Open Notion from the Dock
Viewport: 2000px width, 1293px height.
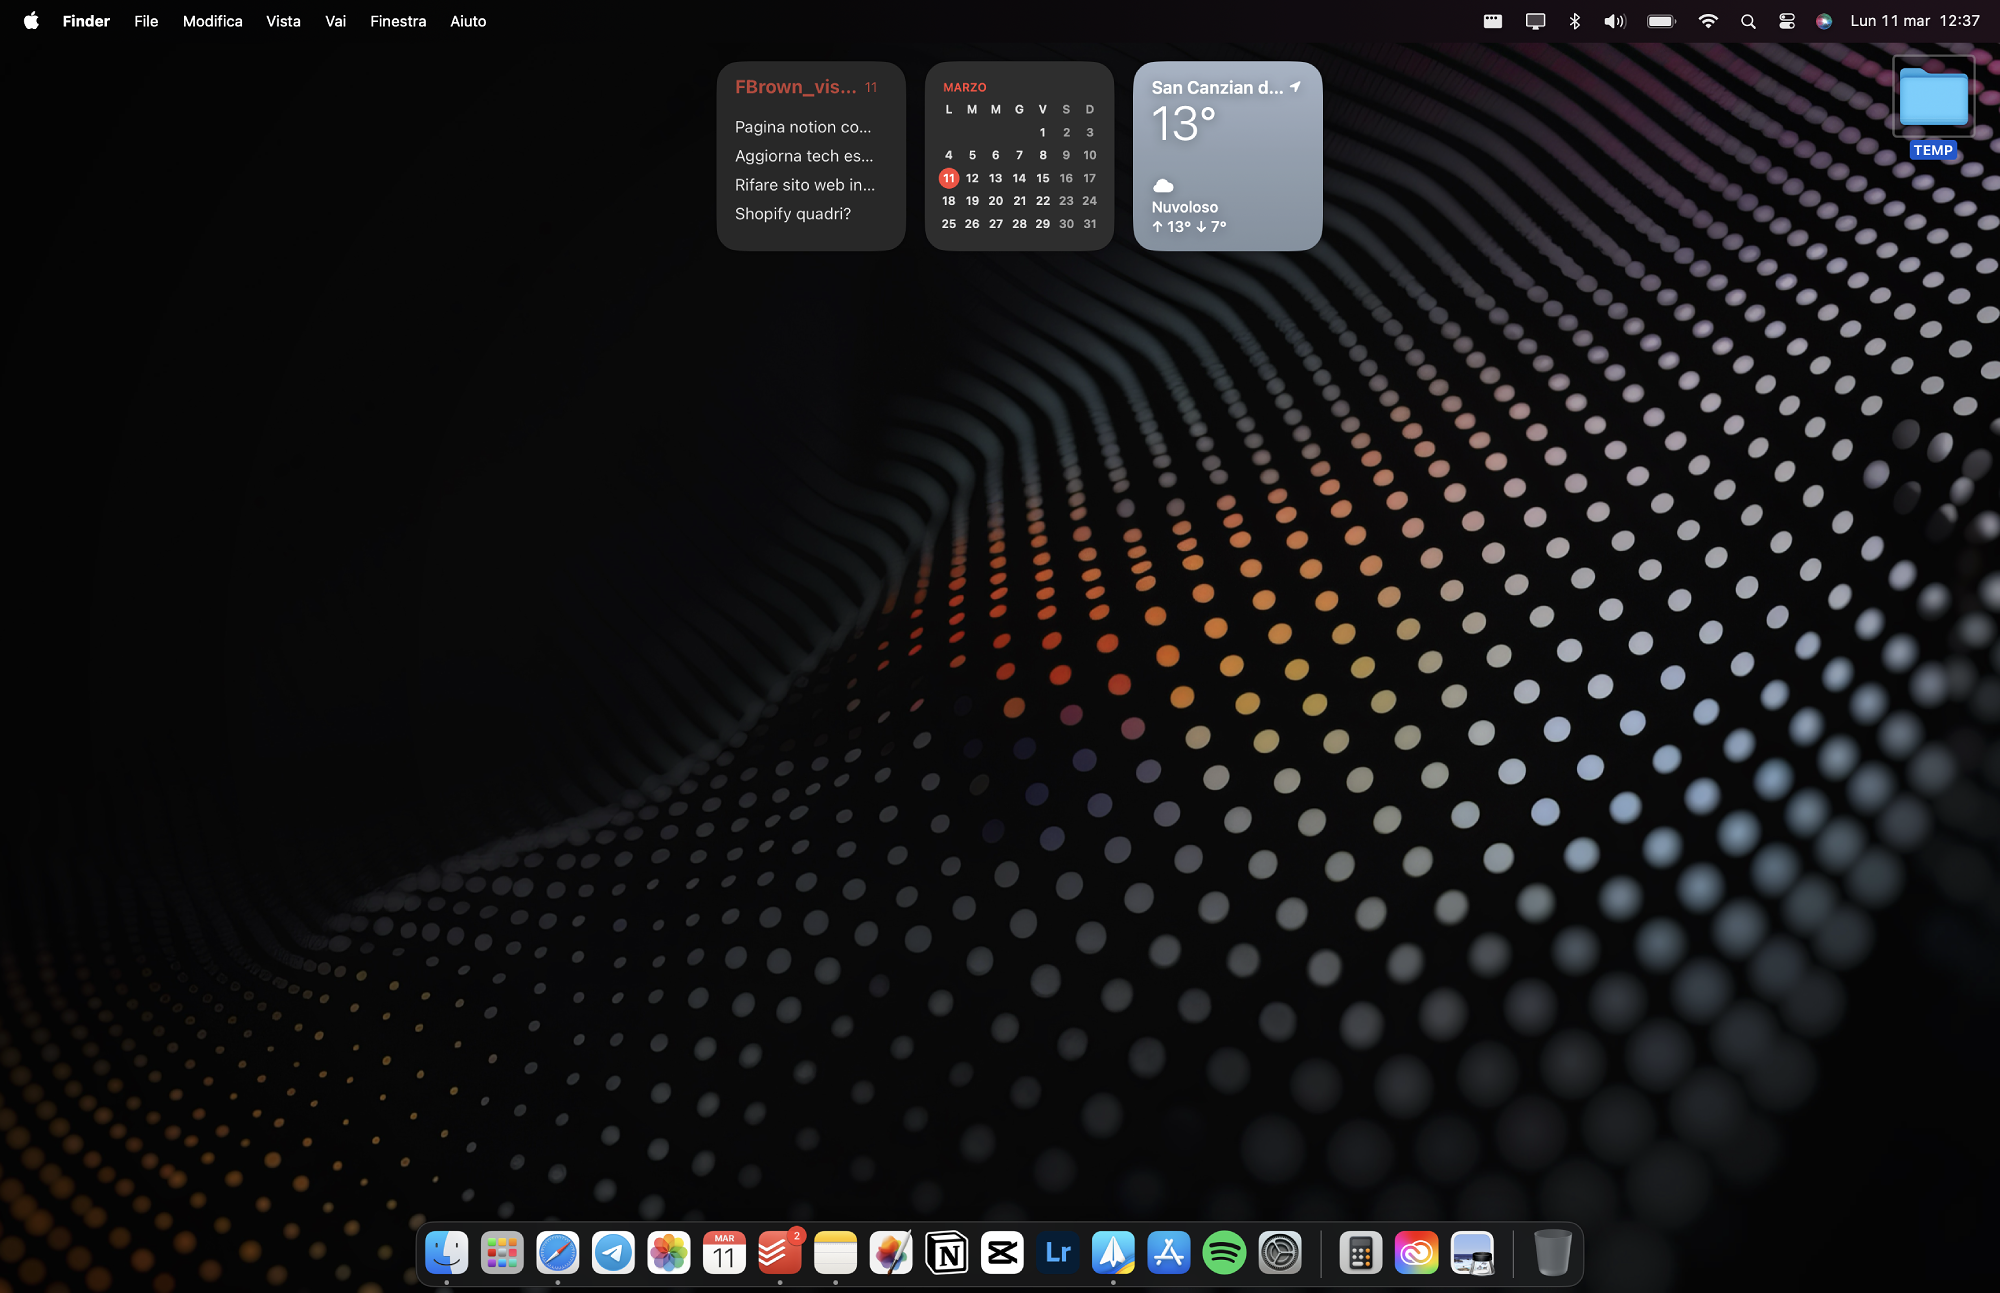(947, 1252)
